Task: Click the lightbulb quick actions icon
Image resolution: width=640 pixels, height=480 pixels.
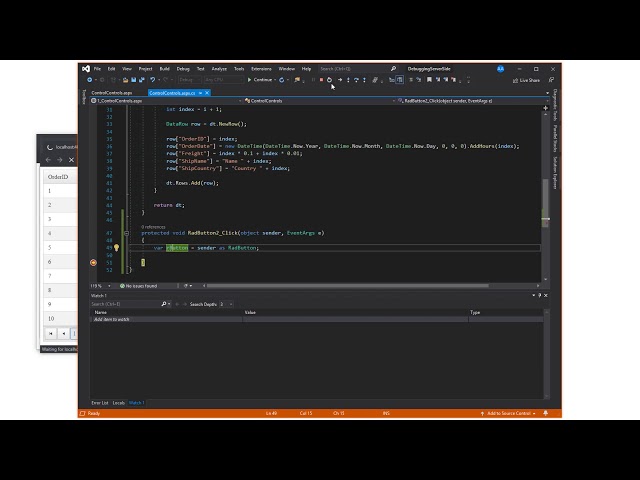Action: point(116,247)
